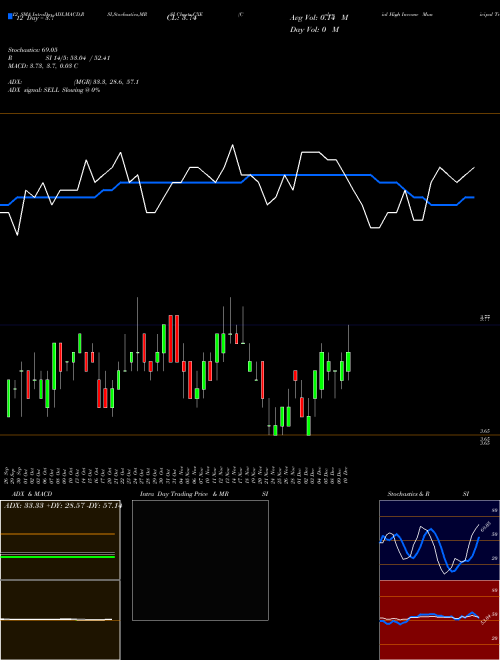Open the red RSI indicator panel
Viewport: 500px width, 660px height.
point(439,620)
